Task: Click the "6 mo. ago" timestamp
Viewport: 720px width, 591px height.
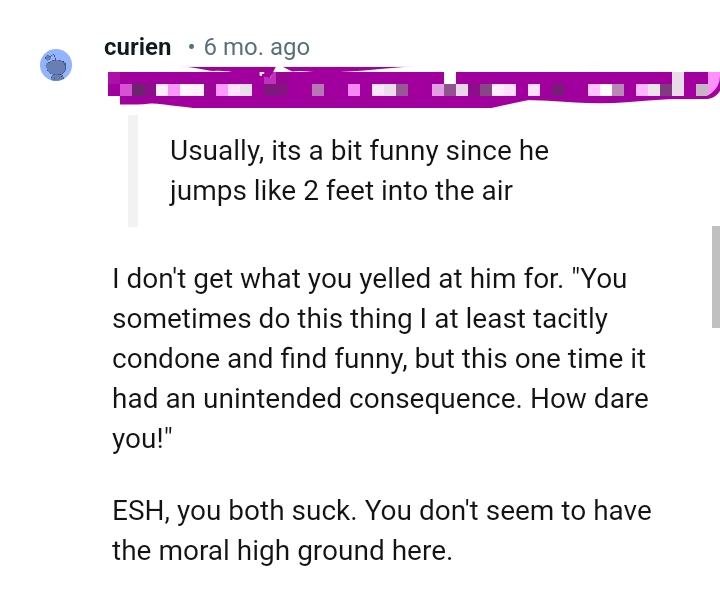Action: 256,47
